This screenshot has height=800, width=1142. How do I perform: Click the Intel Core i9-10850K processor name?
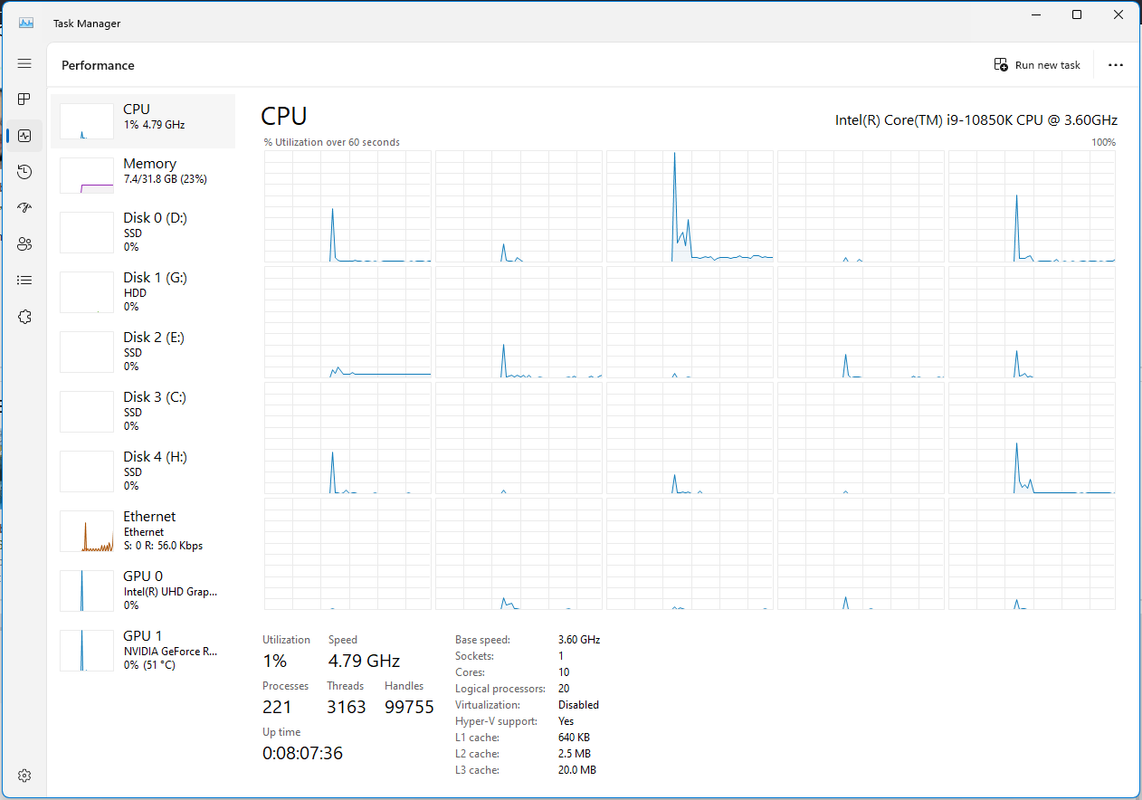pyautogui.click(x=976, y=120)
